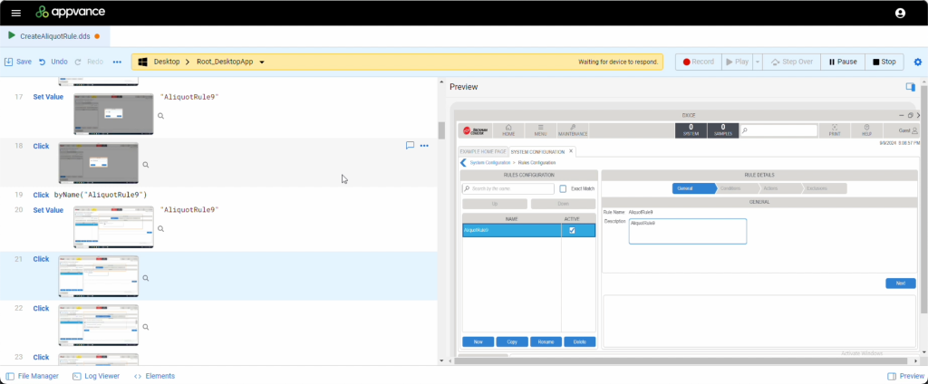Open the Elements panel

click(154, 376)
